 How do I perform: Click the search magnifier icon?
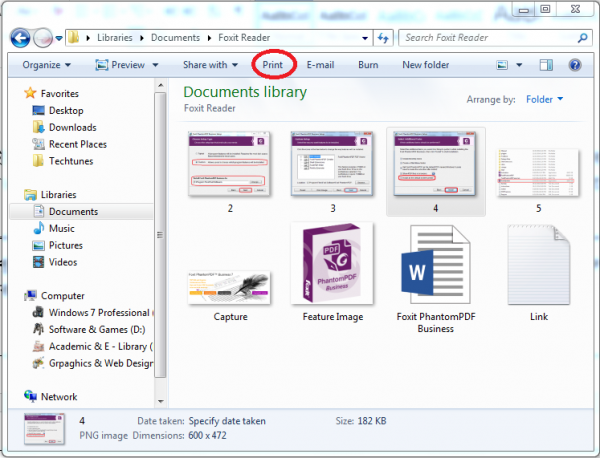coord(582,38)
